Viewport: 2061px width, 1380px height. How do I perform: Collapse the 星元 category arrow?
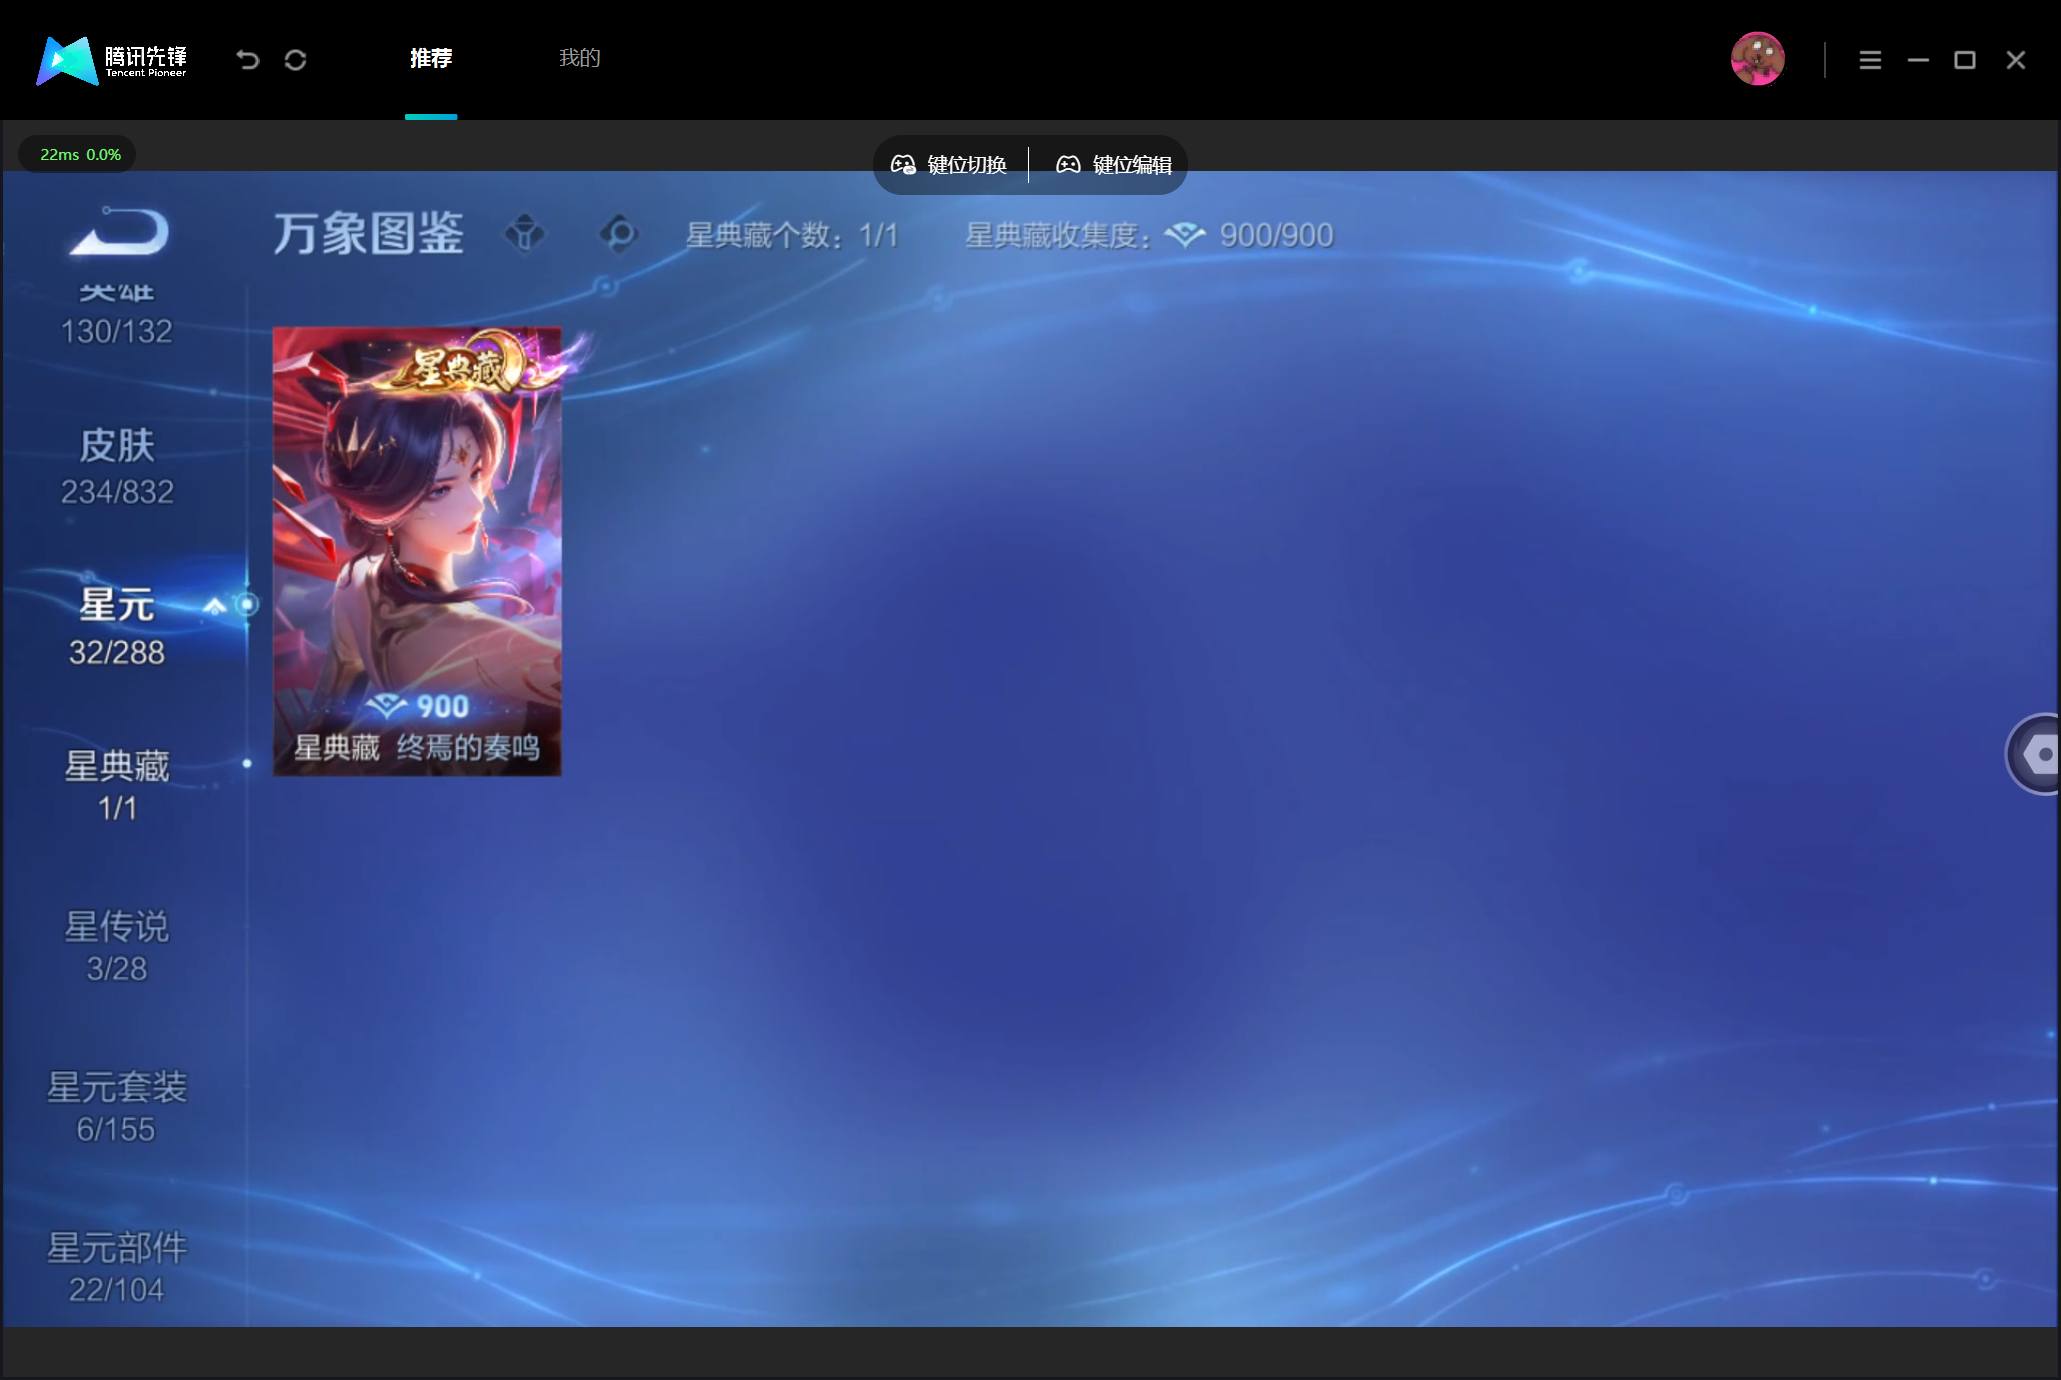[214, 606]
